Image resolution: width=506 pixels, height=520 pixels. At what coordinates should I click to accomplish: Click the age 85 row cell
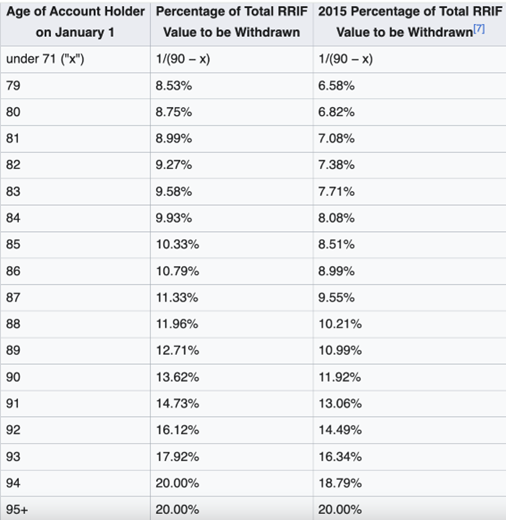point(75,244)
